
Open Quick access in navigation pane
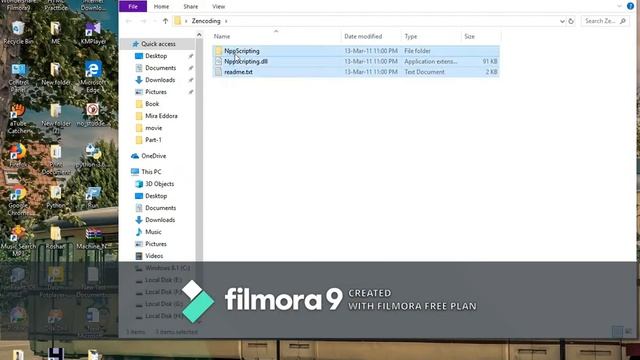158,44
